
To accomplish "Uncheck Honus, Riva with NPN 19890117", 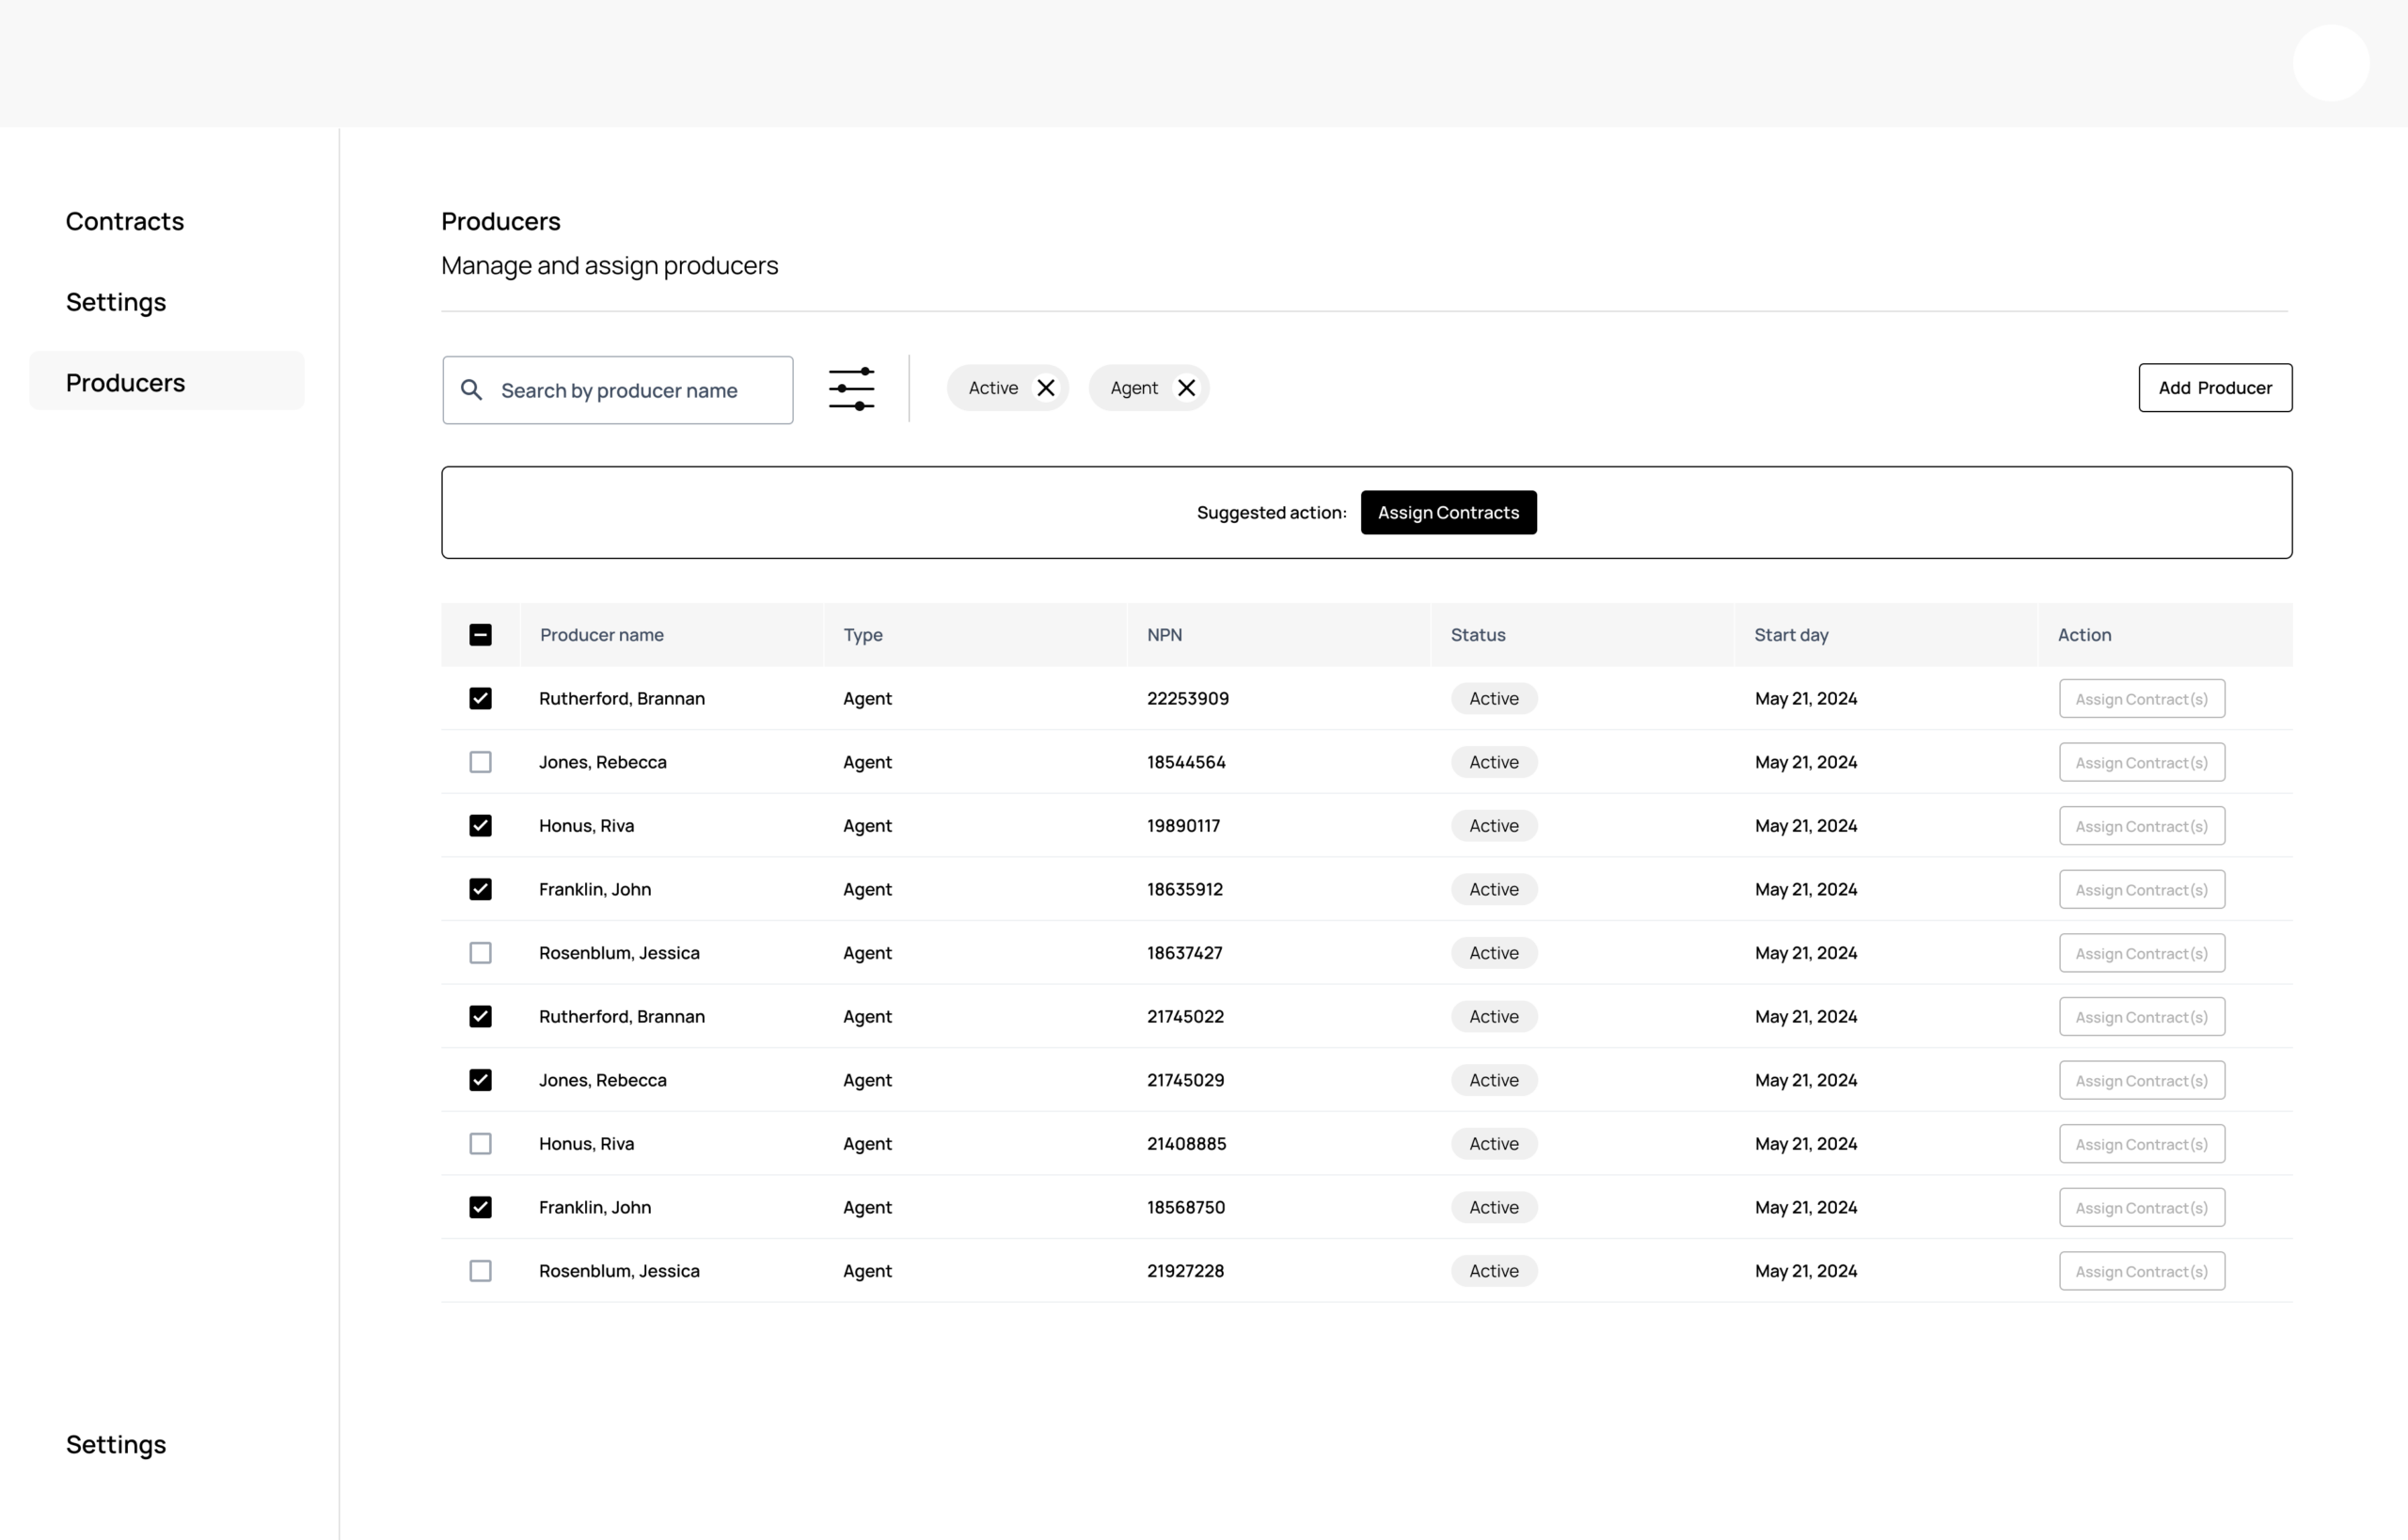I will [480, 826].
